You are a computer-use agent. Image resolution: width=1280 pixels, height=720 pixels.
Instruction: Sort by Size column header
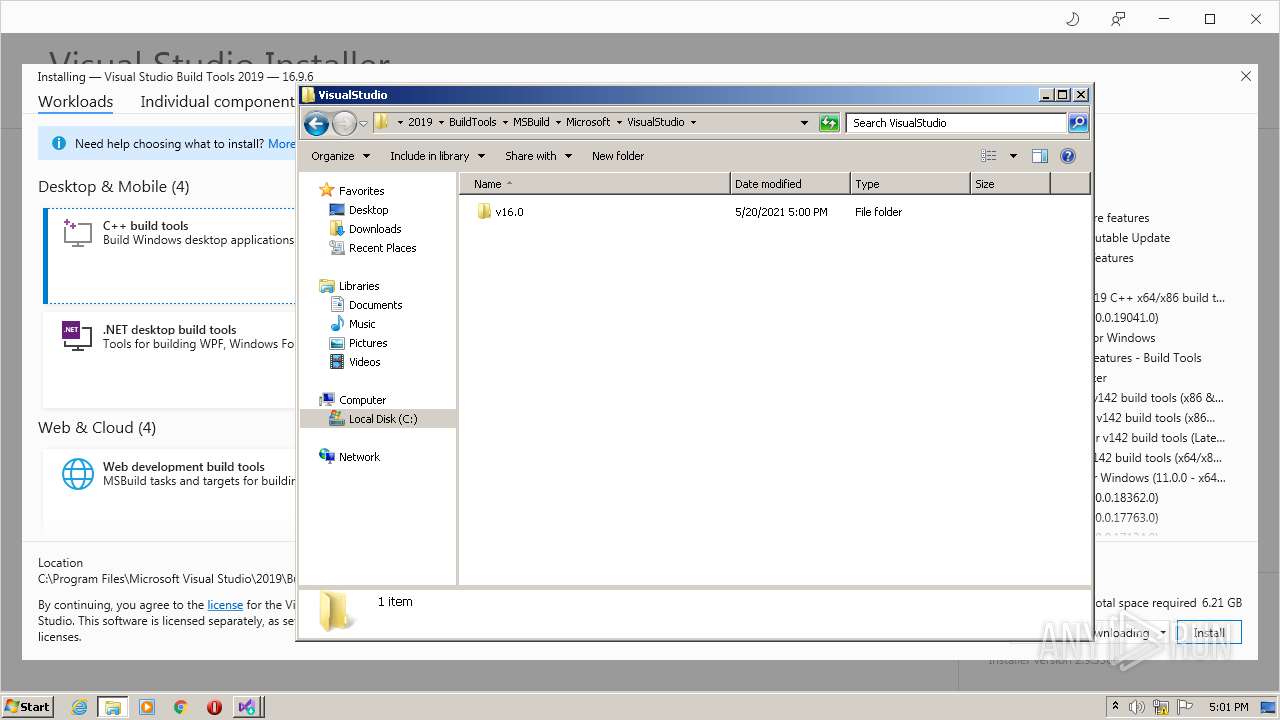[1010, 184]
